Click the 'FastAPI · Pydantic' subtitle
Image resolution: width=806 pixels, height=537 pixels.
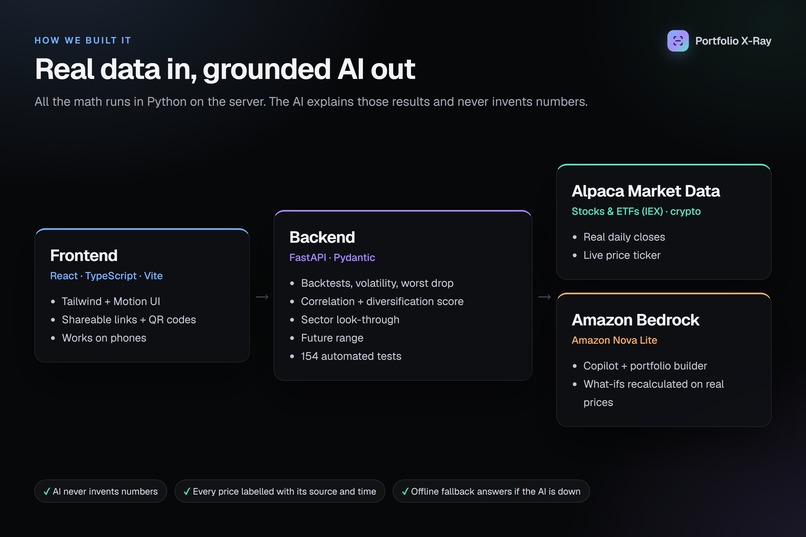point(332,257)
